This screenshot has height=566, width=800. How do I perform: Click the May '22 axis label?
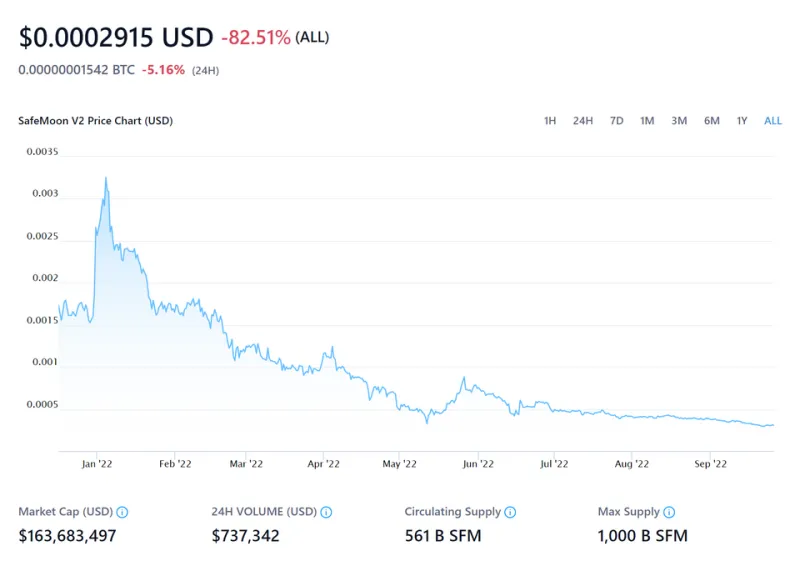[399, 464]
